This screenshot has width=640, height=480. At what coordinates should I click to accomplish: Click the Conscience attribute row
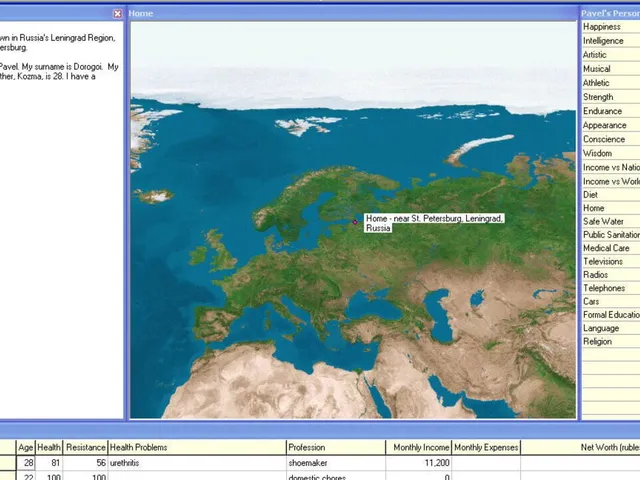(x=611, y=139)
